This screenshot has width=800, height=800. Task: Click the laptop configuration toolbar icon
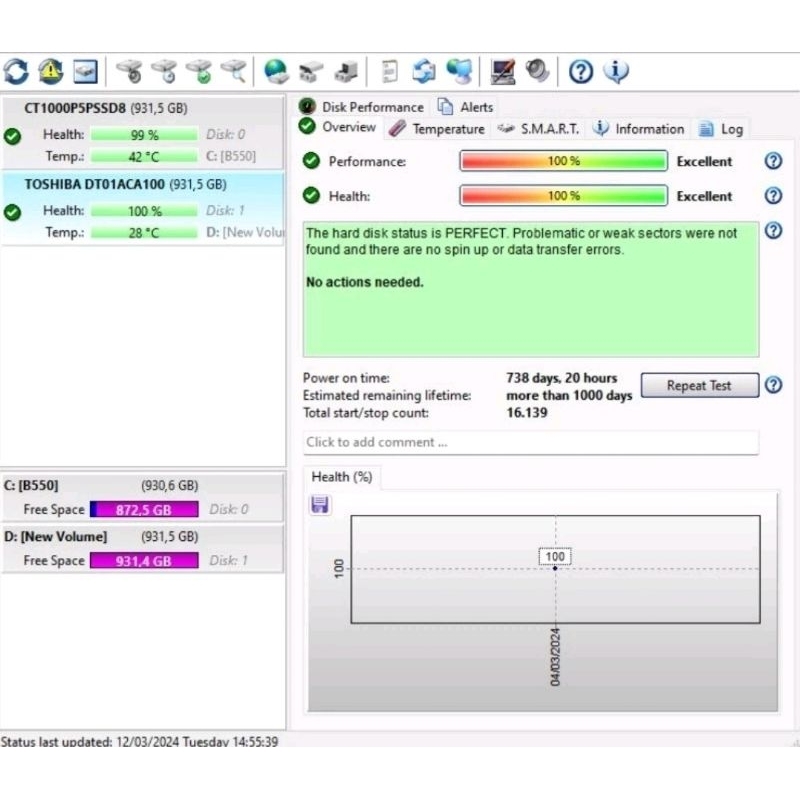point(503,71)
